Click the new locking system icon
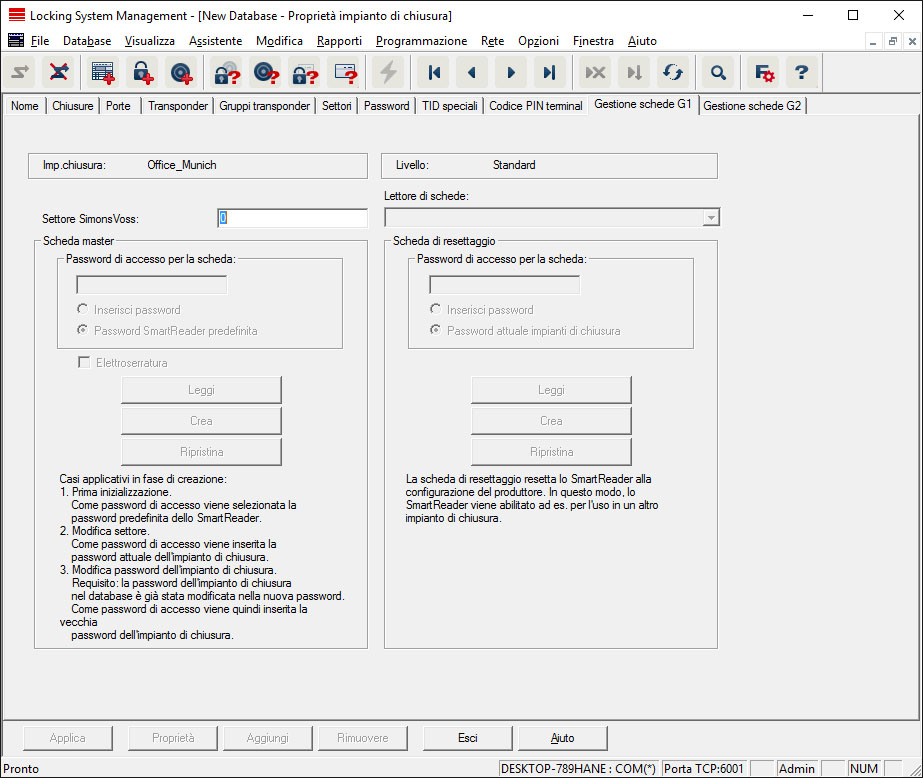Image resolution: width=923 pixels, height=778 pixels. point(103,72)
